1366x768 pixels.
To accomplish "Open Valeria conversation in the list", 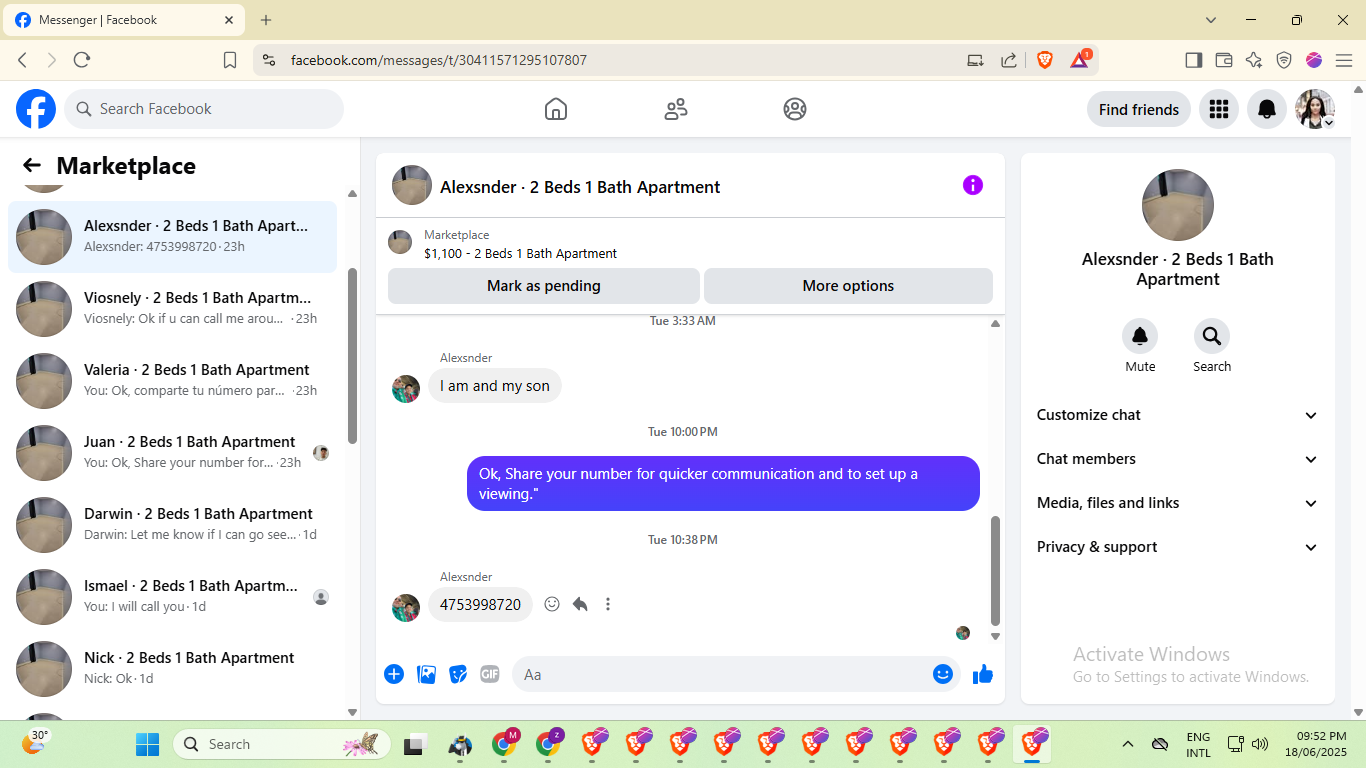I will pos(173,381).
